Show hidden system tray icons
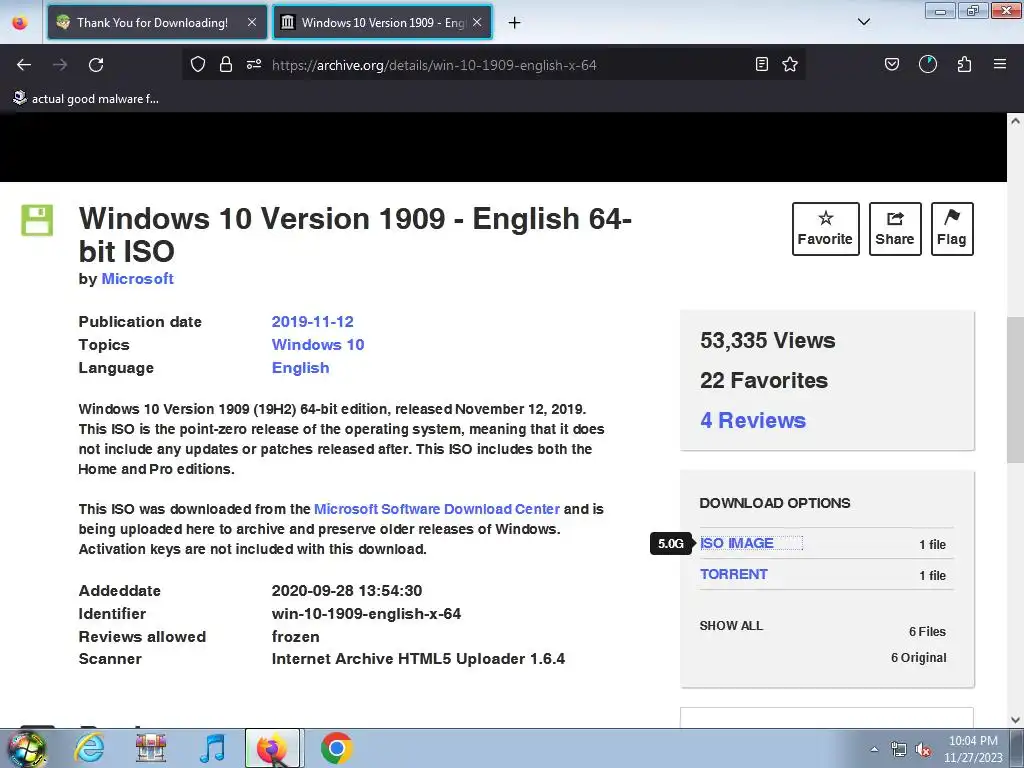 874,749
